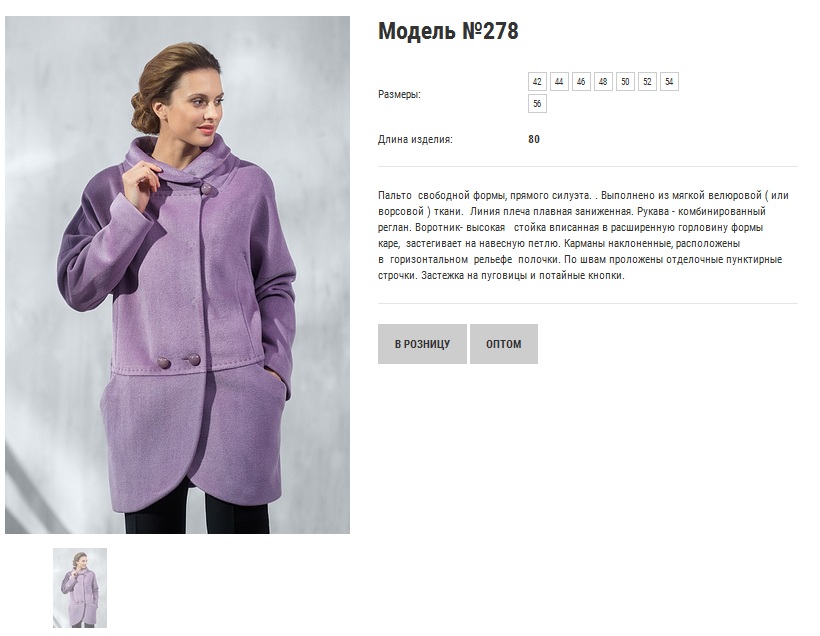Click the word 'Пальто' starting the description

click(x=395, y=196)
